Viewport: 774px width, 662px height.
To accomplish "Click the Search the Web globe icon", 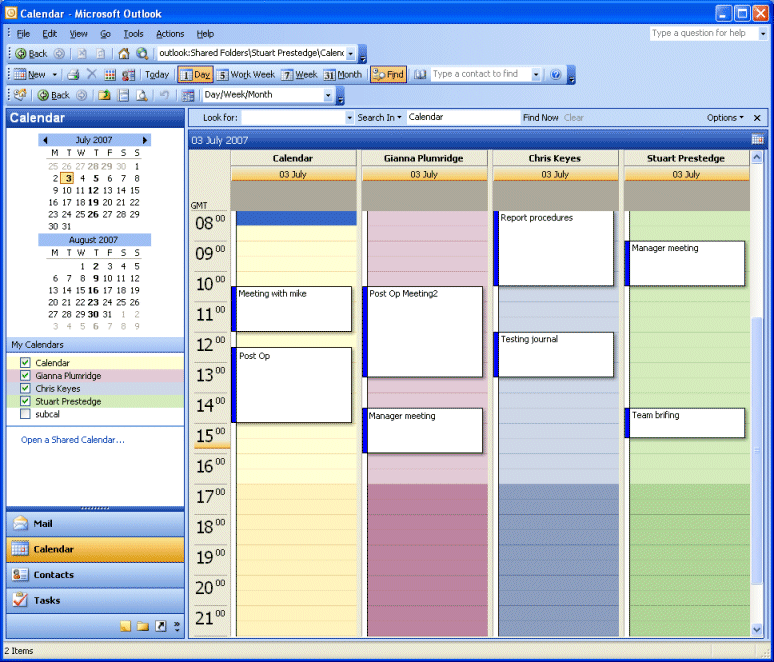I will (142, 53).
